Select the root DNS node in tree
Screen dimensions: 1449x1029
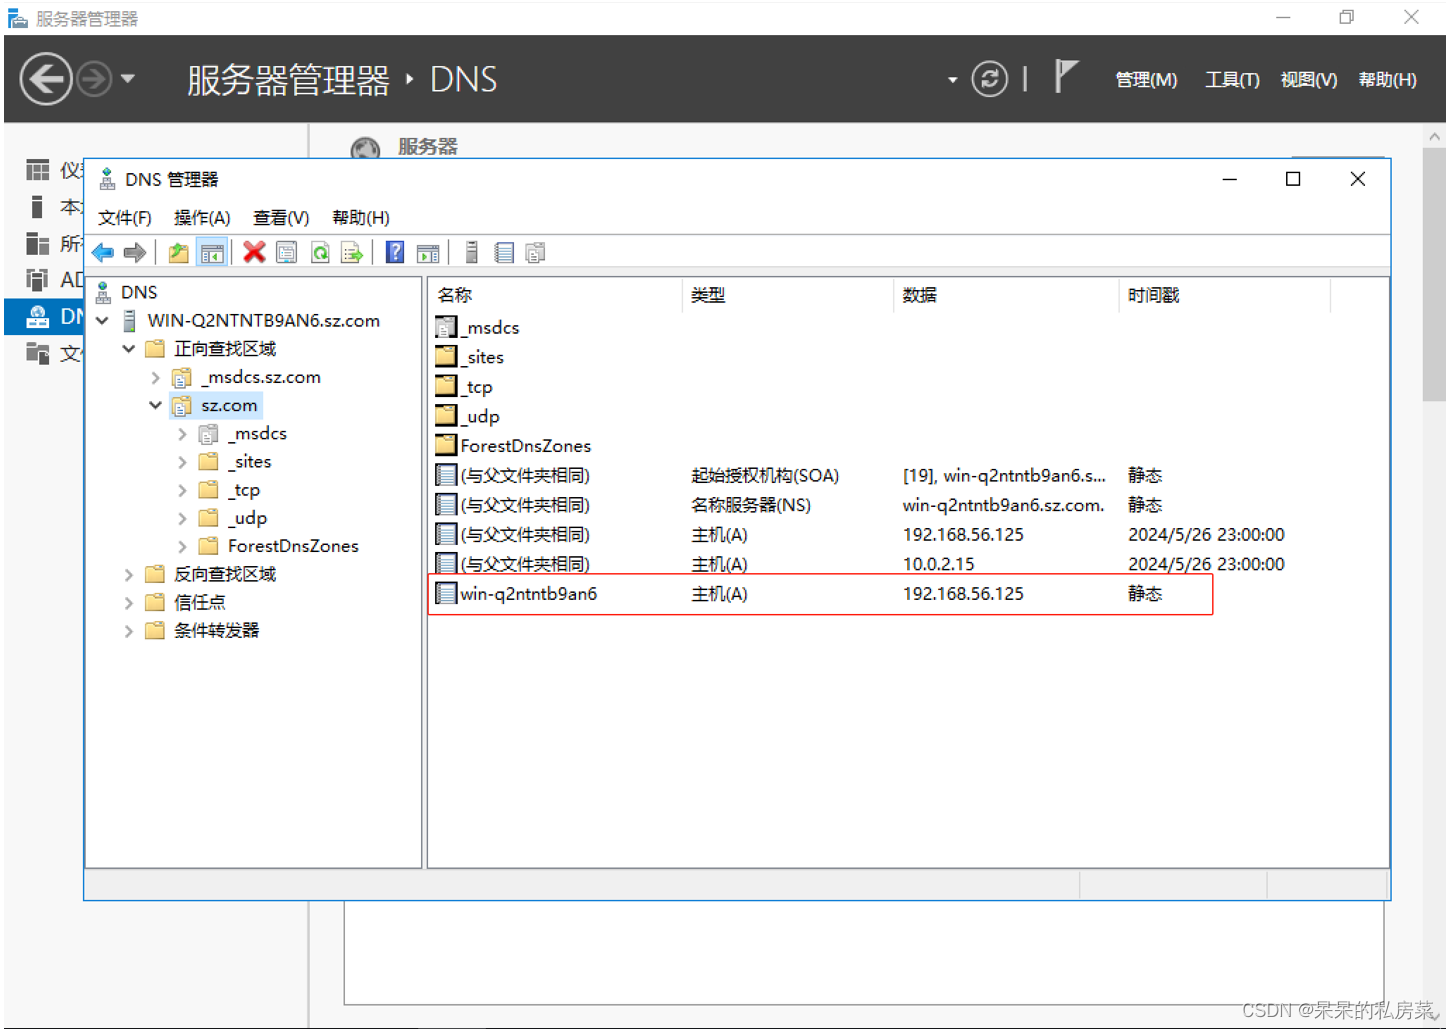point(139,292)
